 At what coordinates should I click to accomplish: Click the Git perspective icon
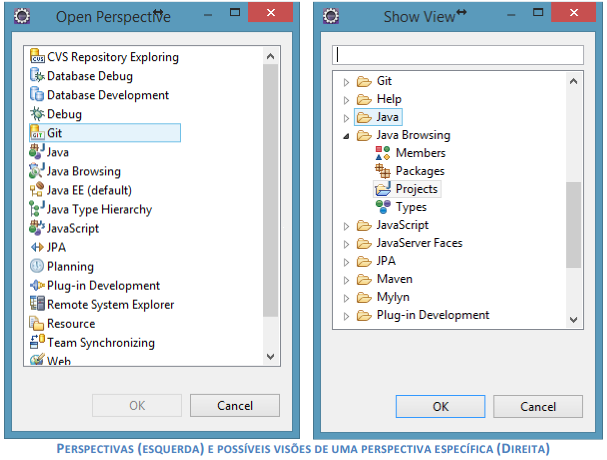tap(37, 132)
